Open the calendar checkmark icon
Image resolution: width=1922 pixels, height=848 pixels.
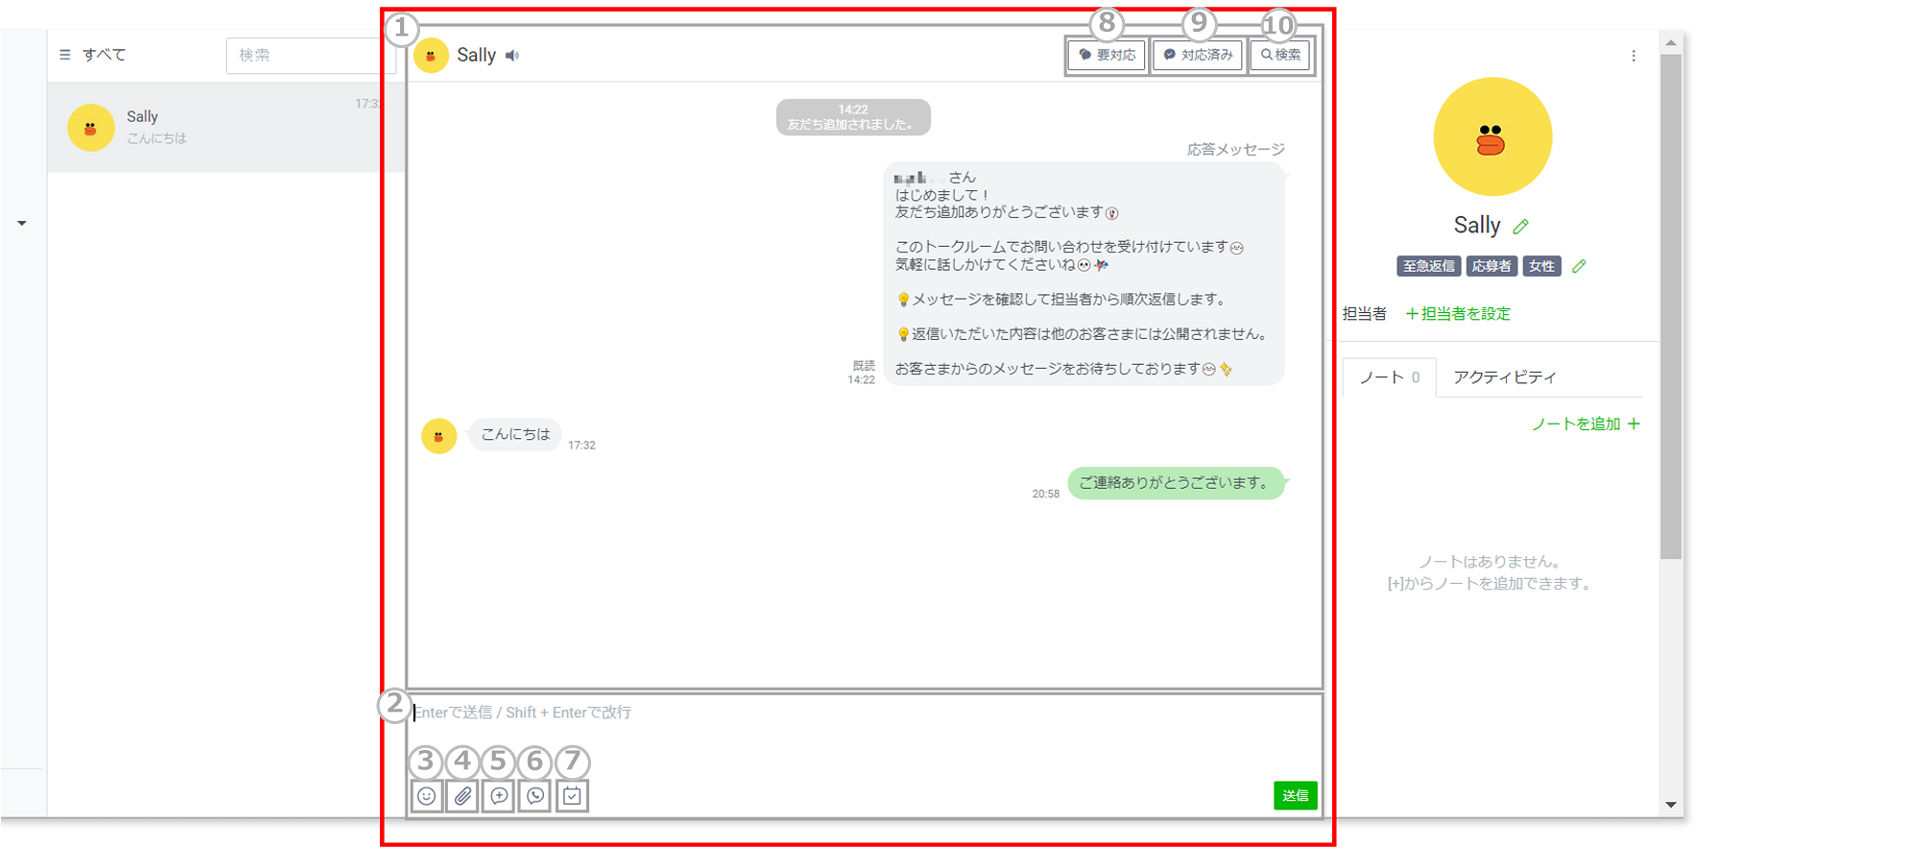coord(572,796)
